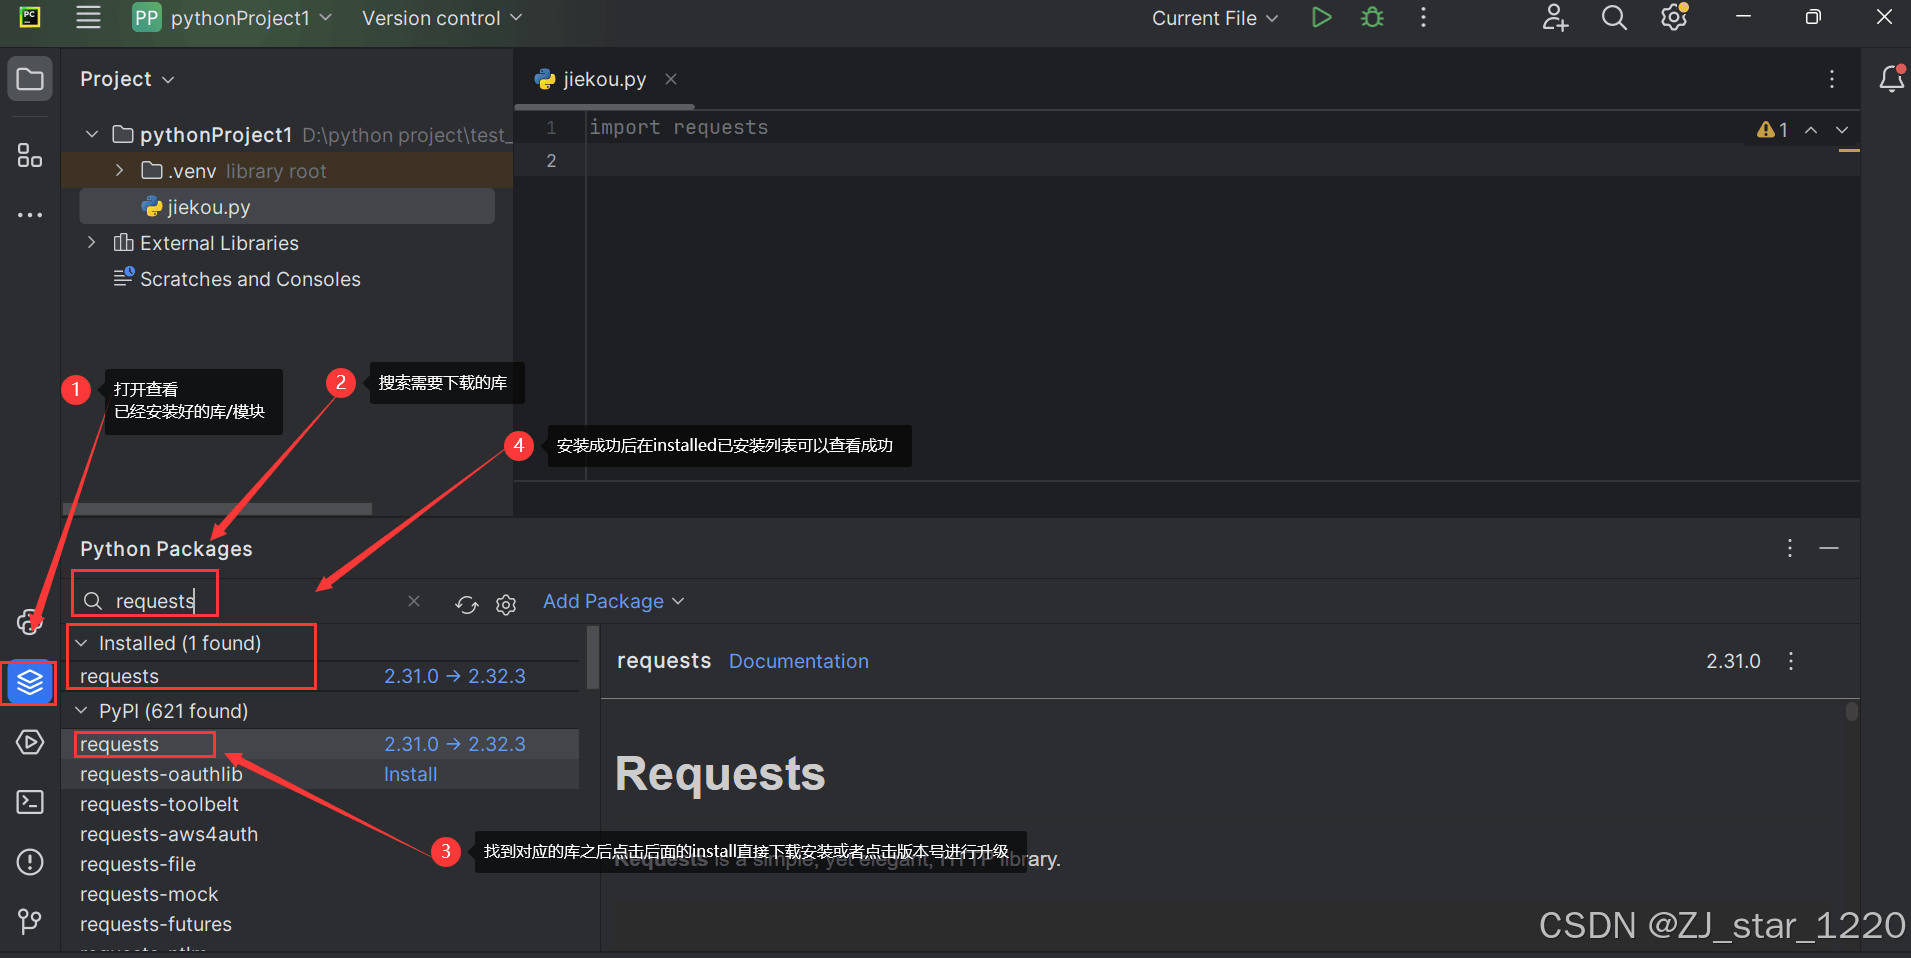
Task: Open Version control dropdown
Action: point(442,18)
